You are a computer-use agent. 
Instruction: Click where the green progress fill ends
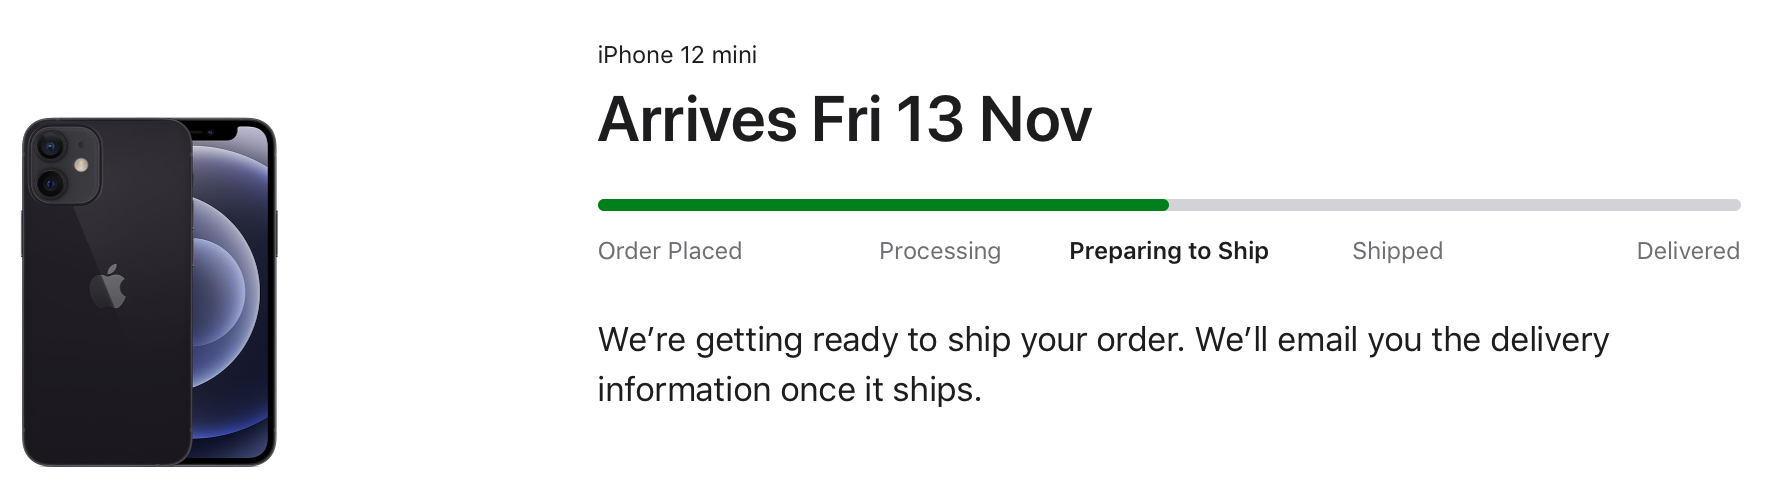click(1166, 205)
